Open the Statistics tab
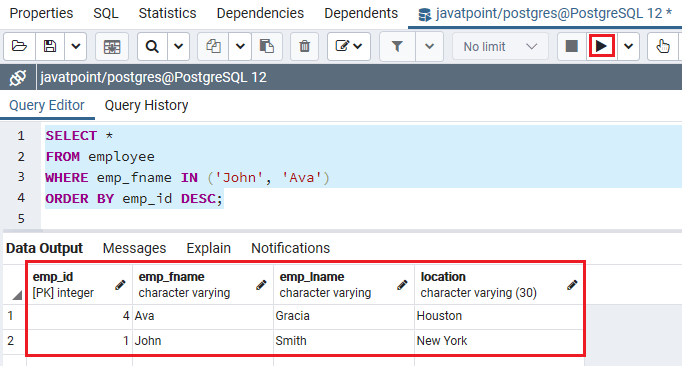This screenshot has width=682, height=366. tap(167, 13)
